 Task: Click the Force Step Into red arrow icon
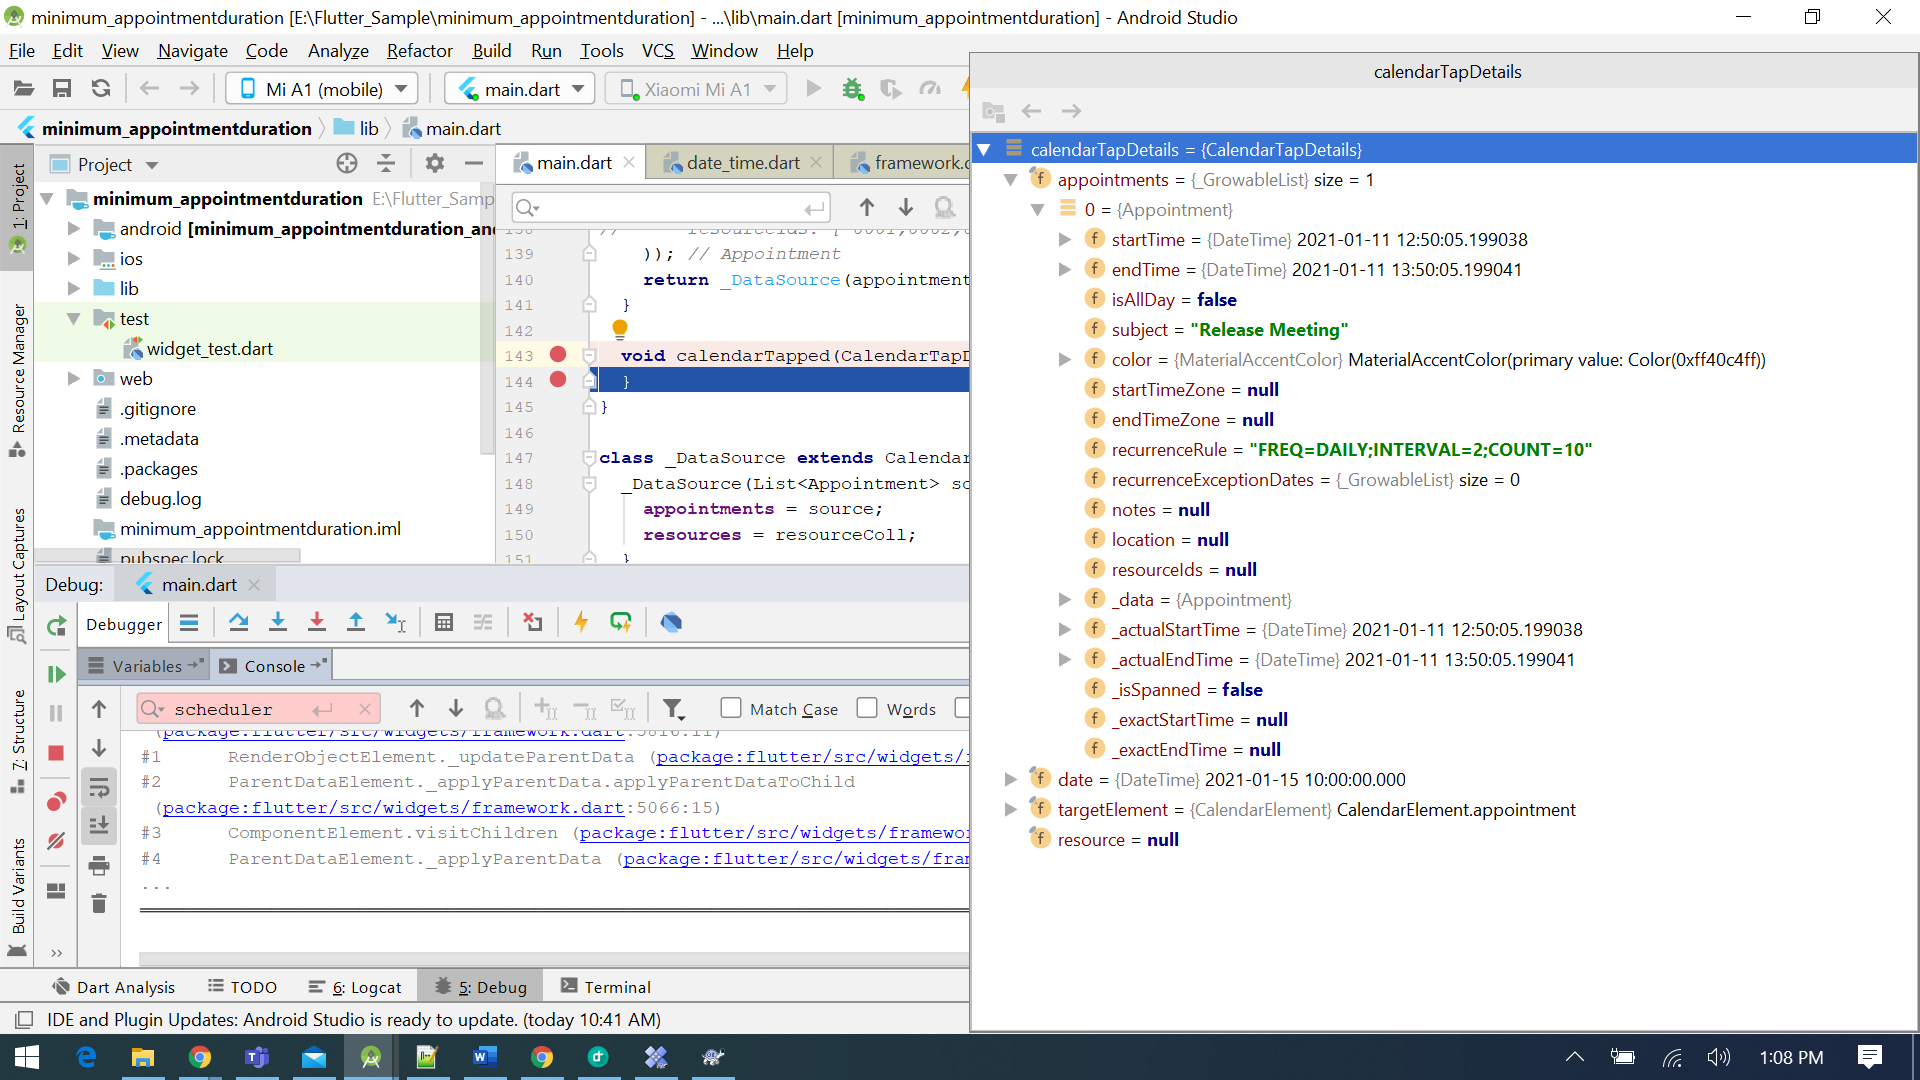[317, 622]
